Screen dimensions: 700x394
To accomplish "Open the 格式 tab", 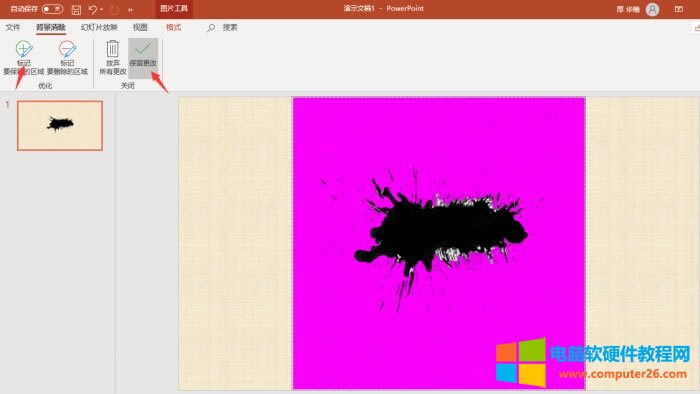I will click(x=173, y=27).
